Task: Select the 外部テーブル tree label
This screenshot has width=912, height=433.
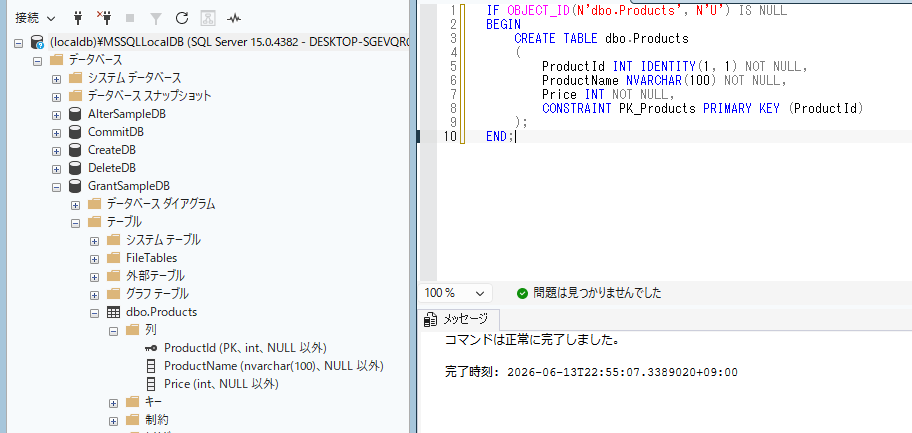Action: pyautogui.click(x=155, y=276)
